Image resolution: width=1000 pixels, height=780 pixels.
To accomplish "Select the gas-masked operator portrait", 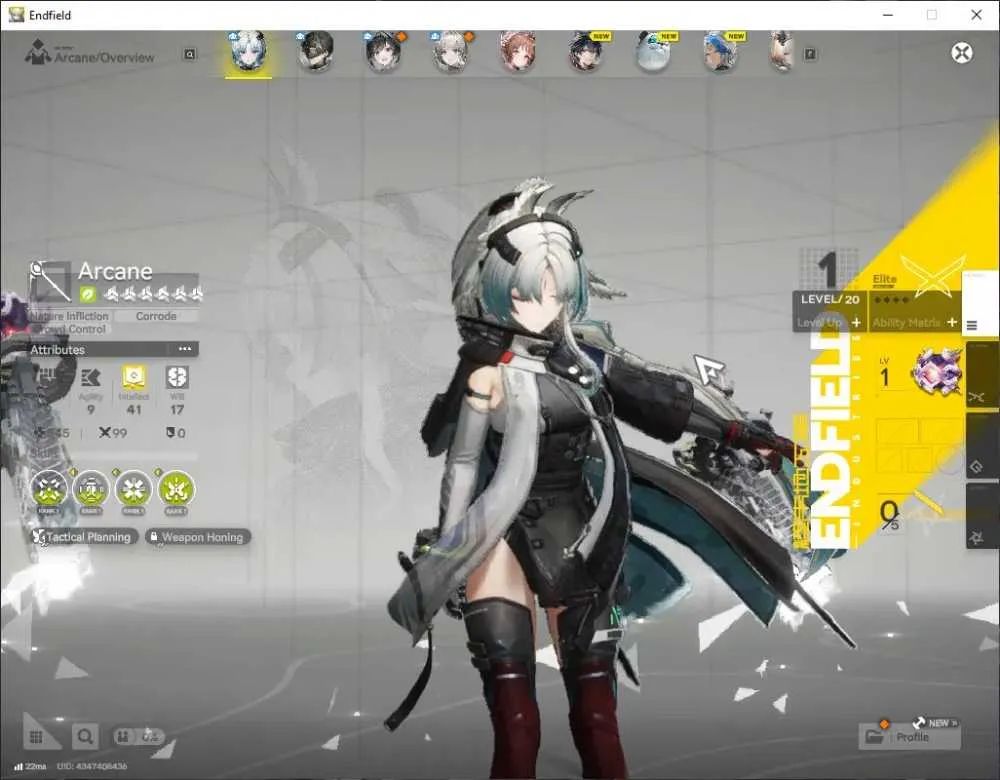I will [x=316, y=52].
